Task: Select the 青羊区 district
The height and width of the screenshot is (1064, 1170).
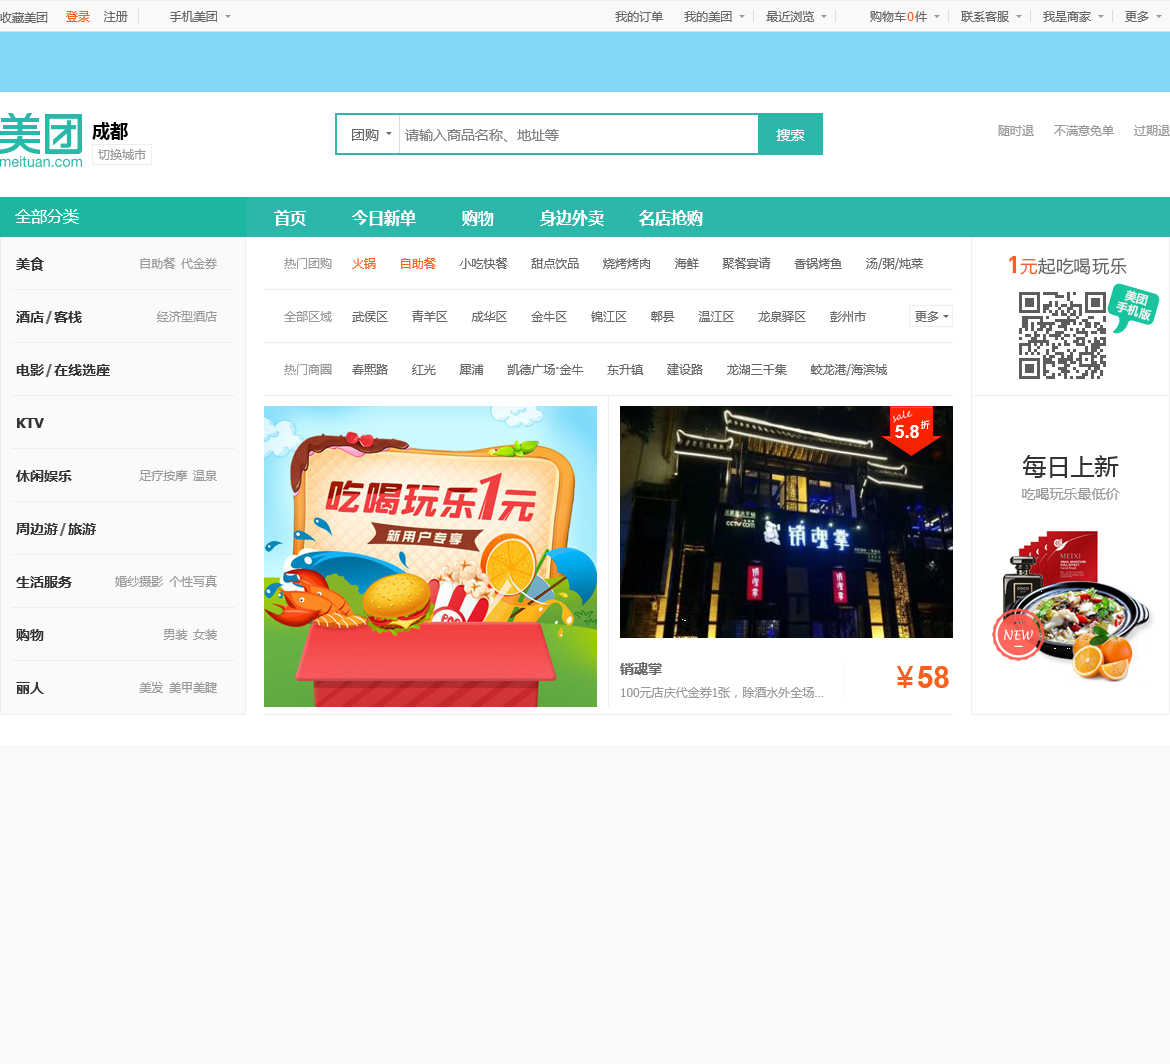Action: (430, 316)
